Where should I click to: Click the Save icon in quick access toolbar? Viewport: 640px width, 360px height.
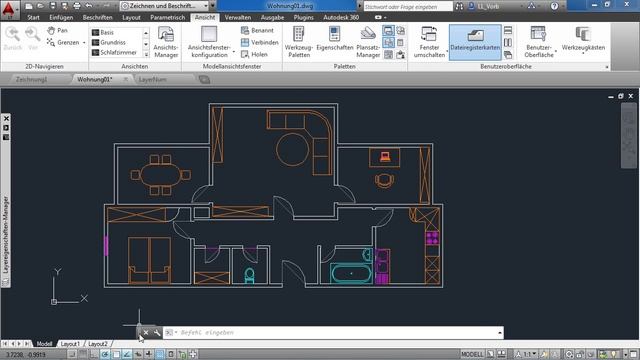coord(52,6)
